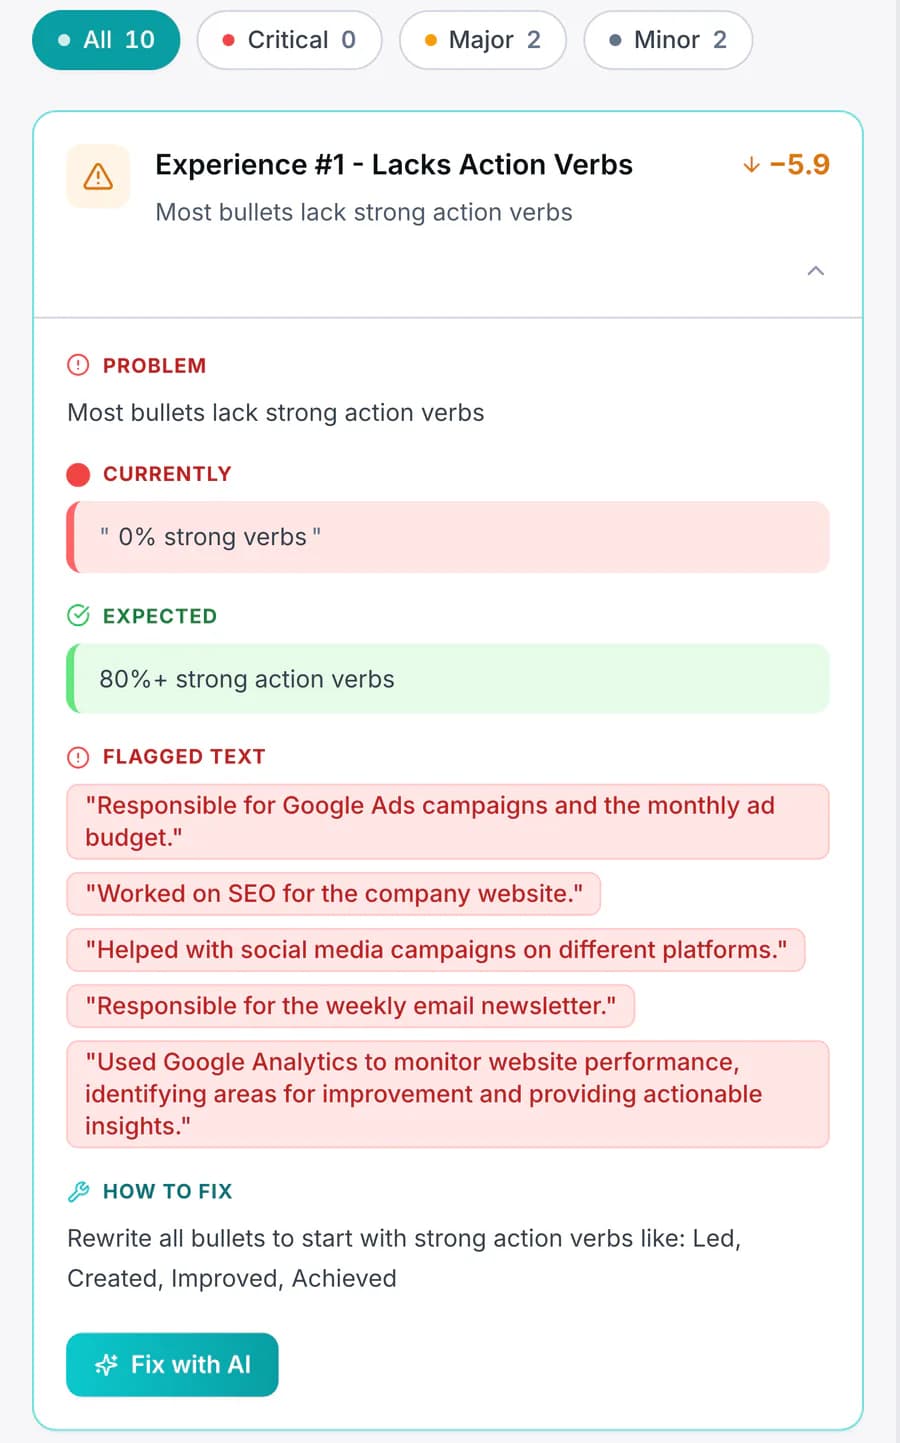
Task: Click the orange warning triangle icon
Action: [x=98, y=177]
